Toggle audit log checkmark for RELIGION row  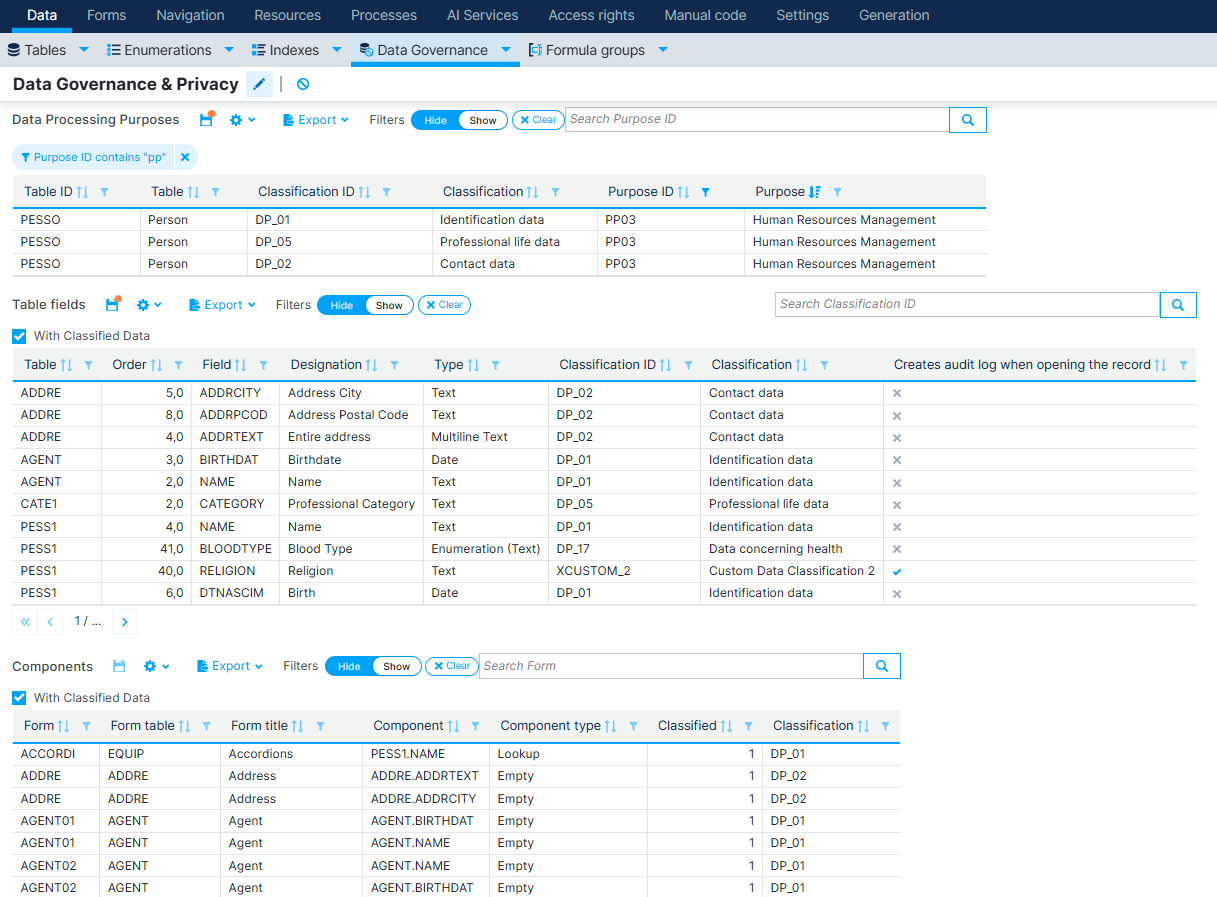tap(897, 571)
